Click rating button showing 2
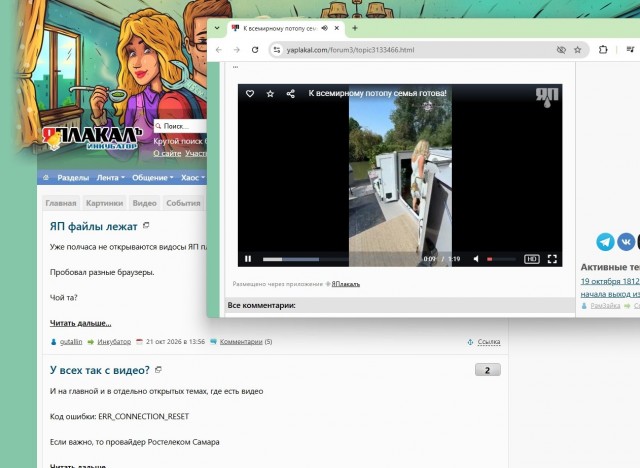 coord(488,370)
